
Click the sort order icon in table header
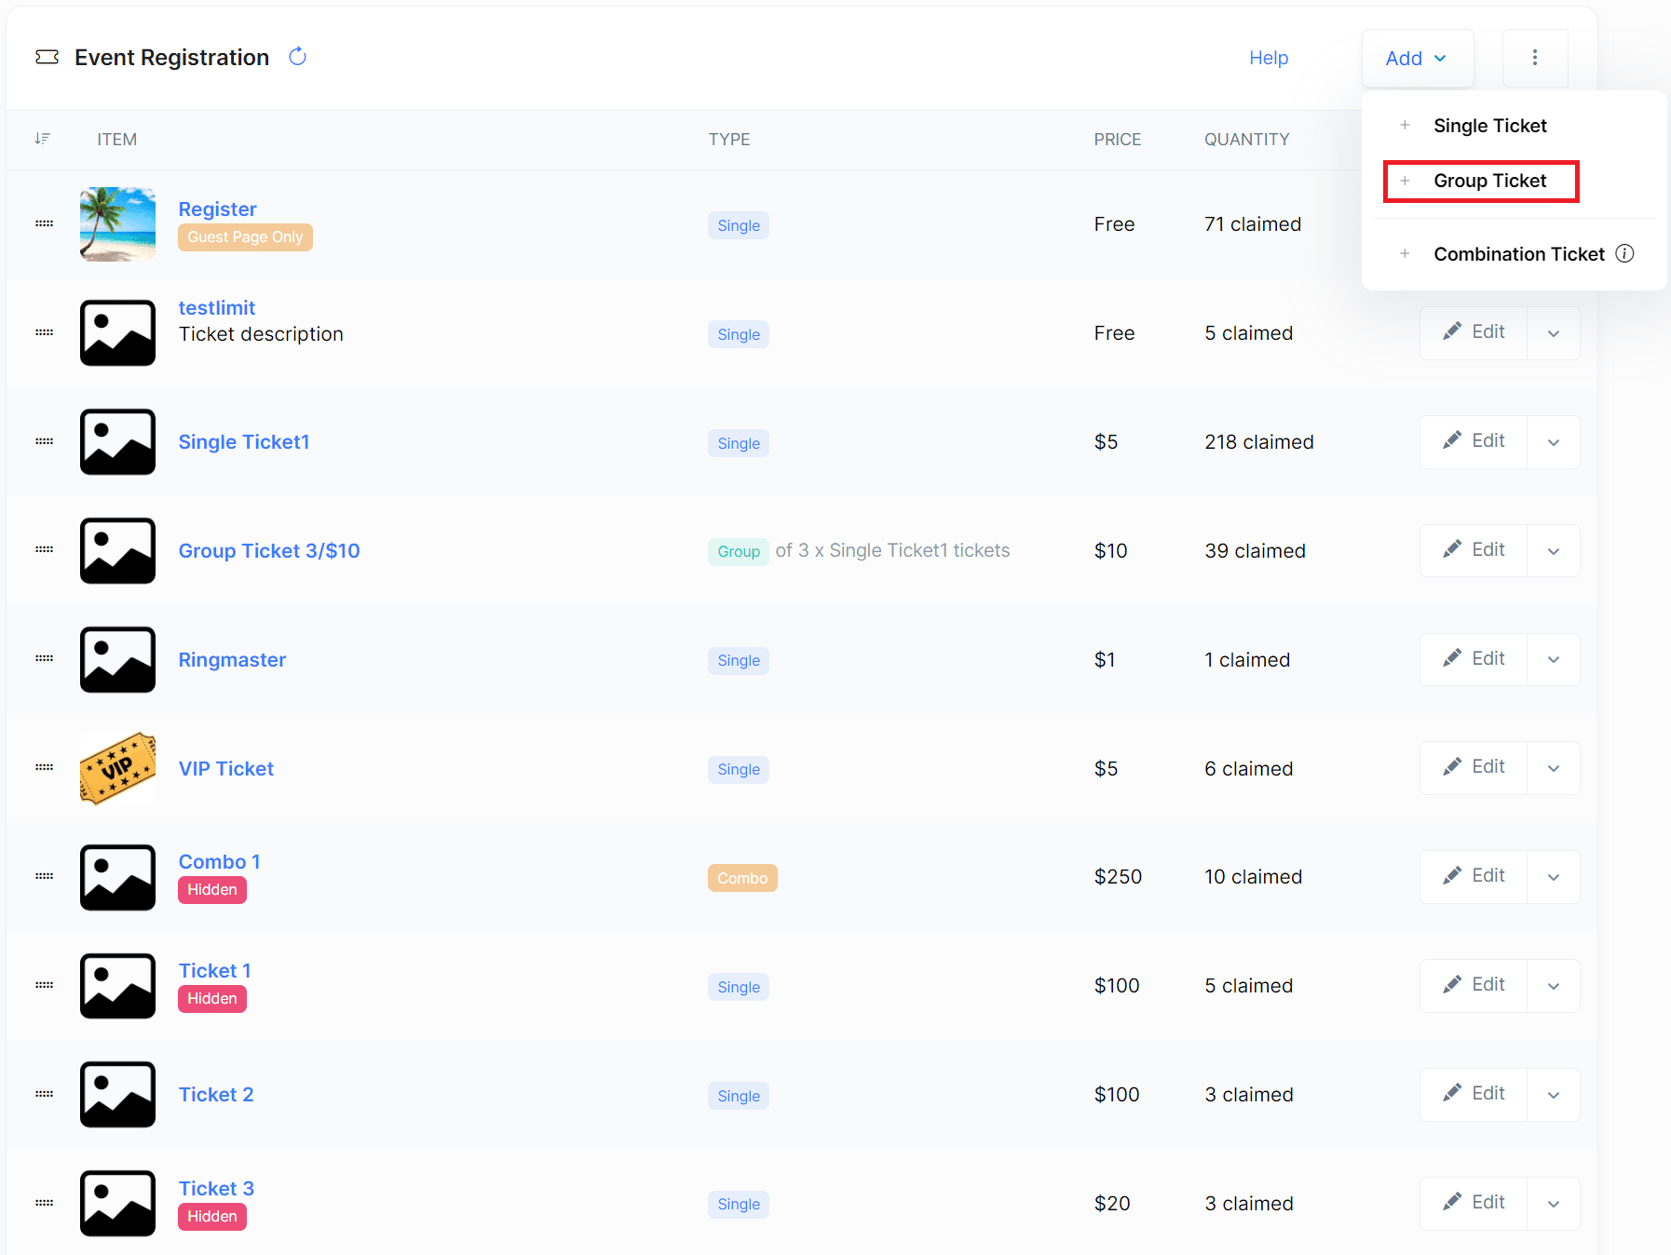pos(42,139)
